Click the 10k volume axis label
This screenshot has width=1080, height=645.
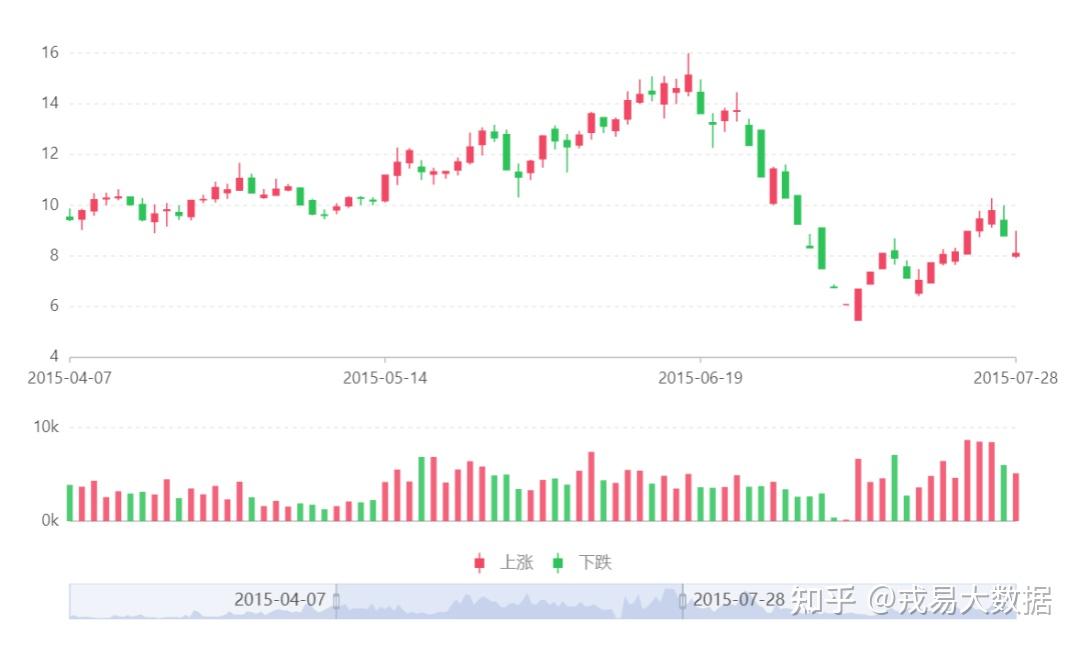tap(46, 428)
